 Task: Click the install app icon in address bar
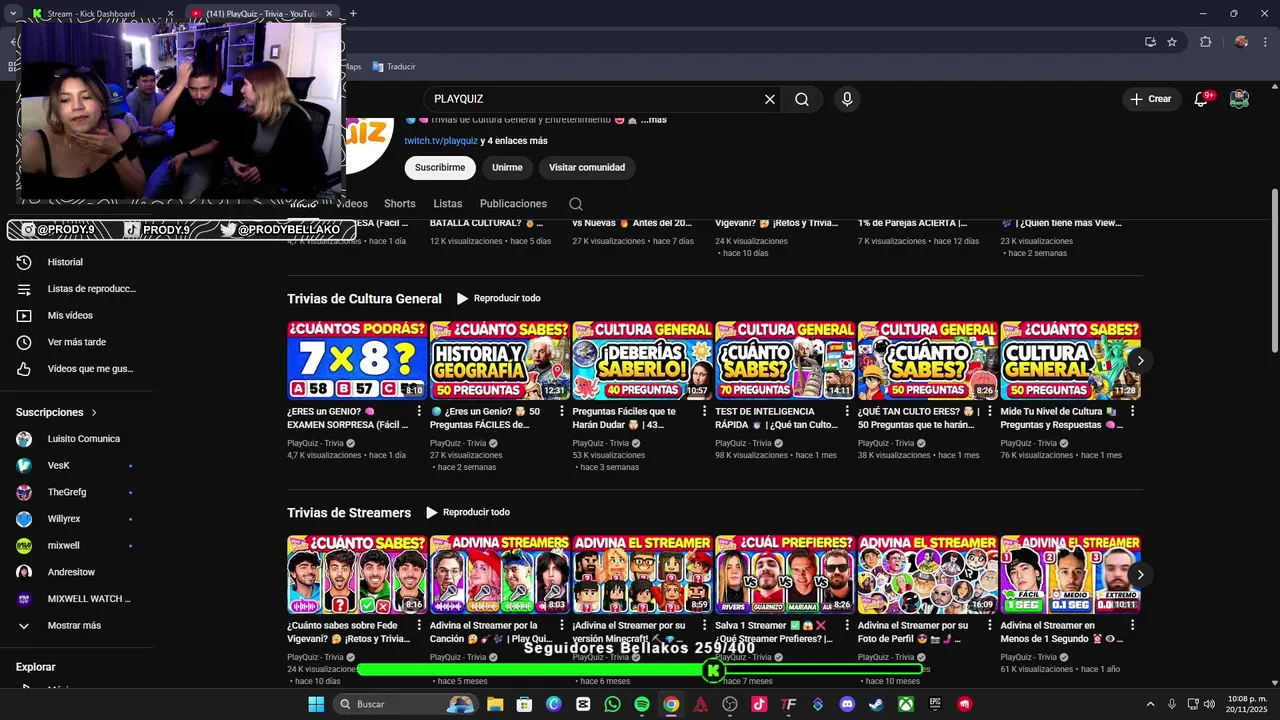1150,42
